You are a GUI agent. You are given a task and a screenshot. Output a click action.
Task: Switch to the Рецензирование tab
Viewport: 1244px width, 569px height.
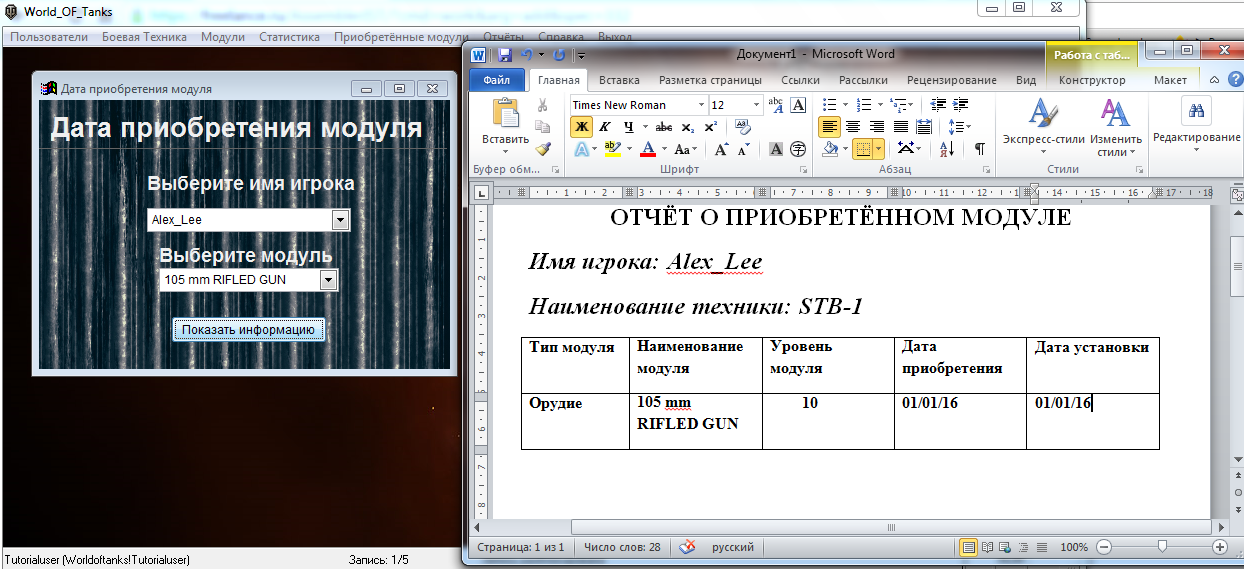[951, 80]
